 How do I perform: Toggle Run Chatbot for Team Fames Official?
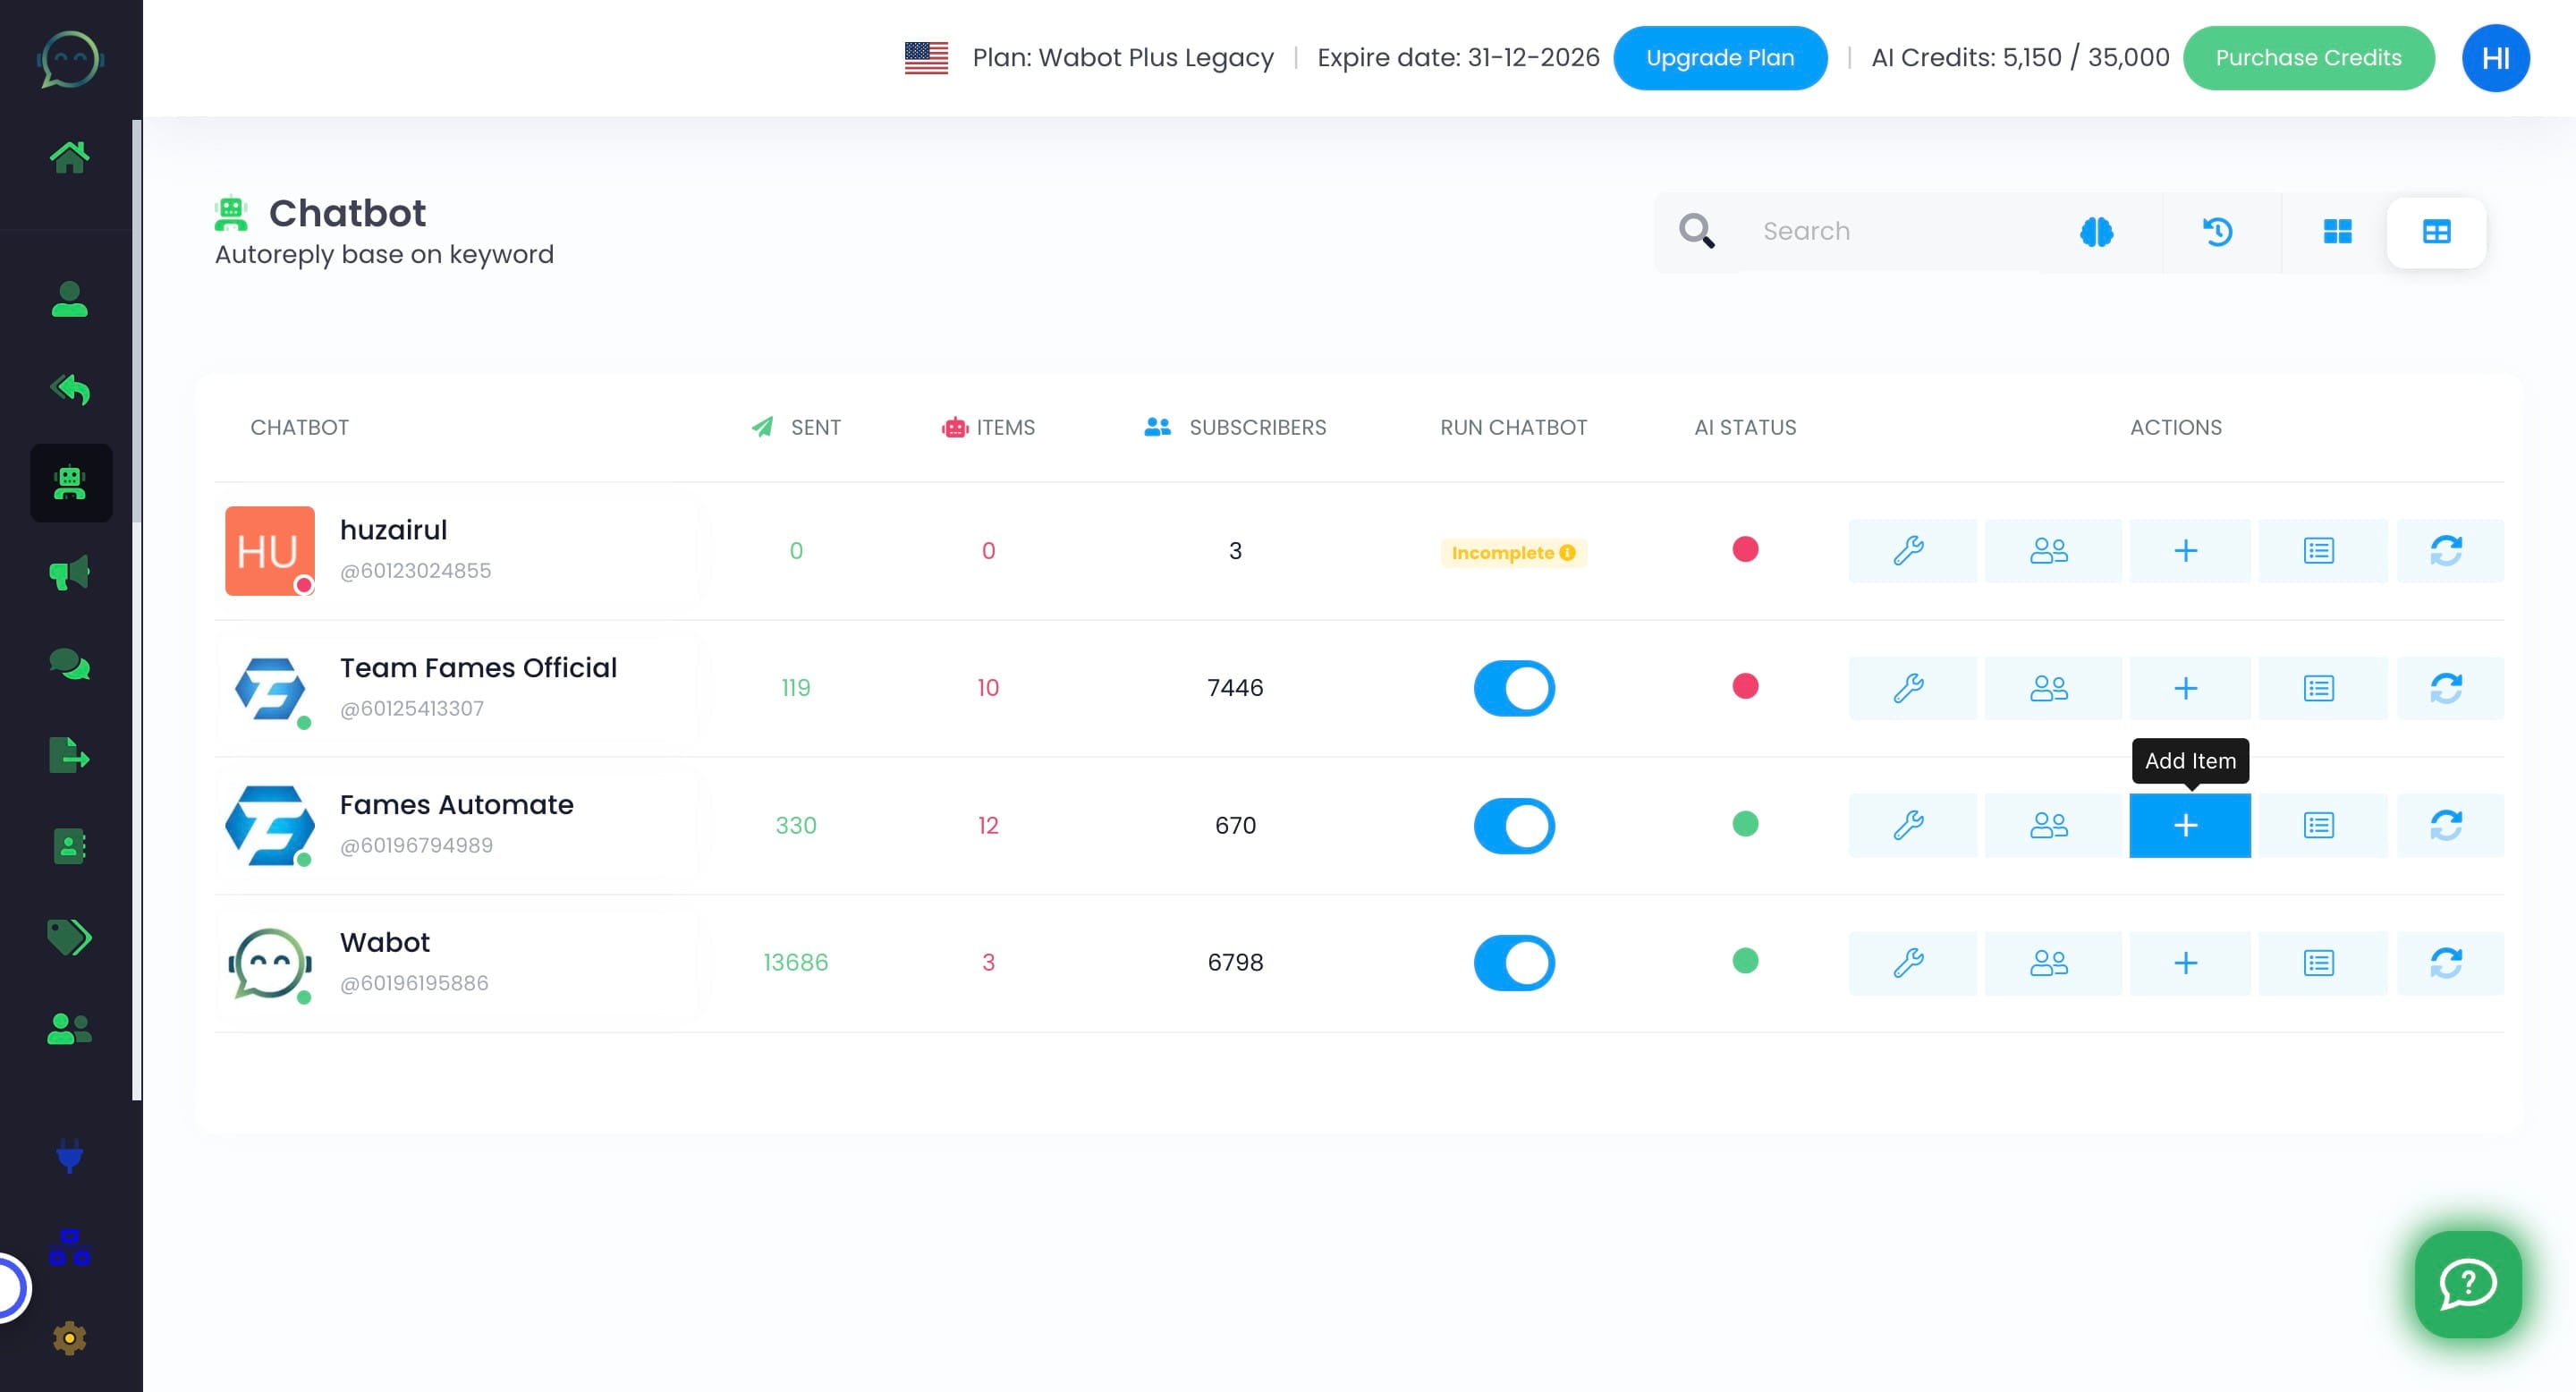1513,688
